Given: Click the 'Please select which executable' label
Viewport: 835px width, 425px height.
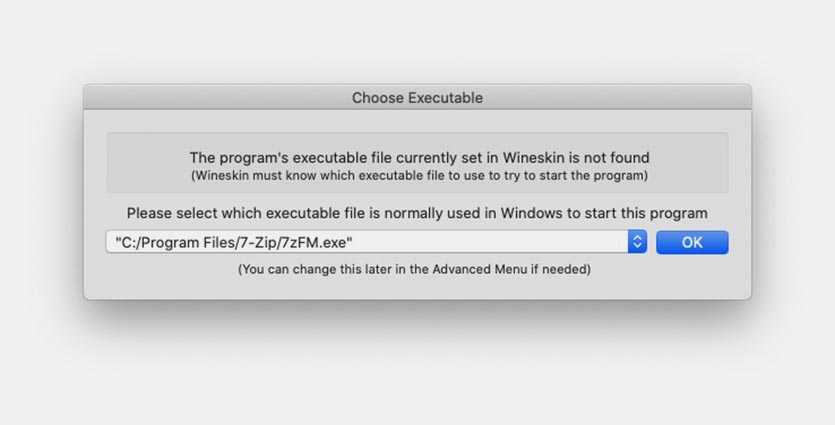Looking at the screenshot, I should point(417,213).
